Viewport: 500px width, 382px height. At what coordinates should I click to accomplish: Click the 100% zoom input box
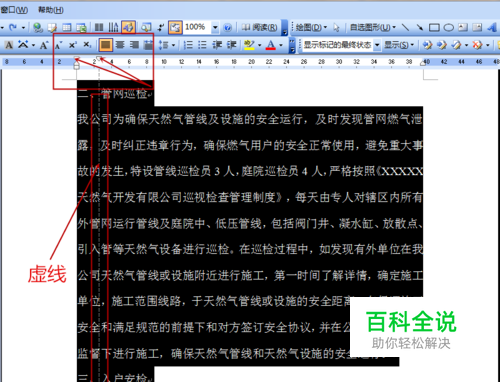tap(197, 27)
